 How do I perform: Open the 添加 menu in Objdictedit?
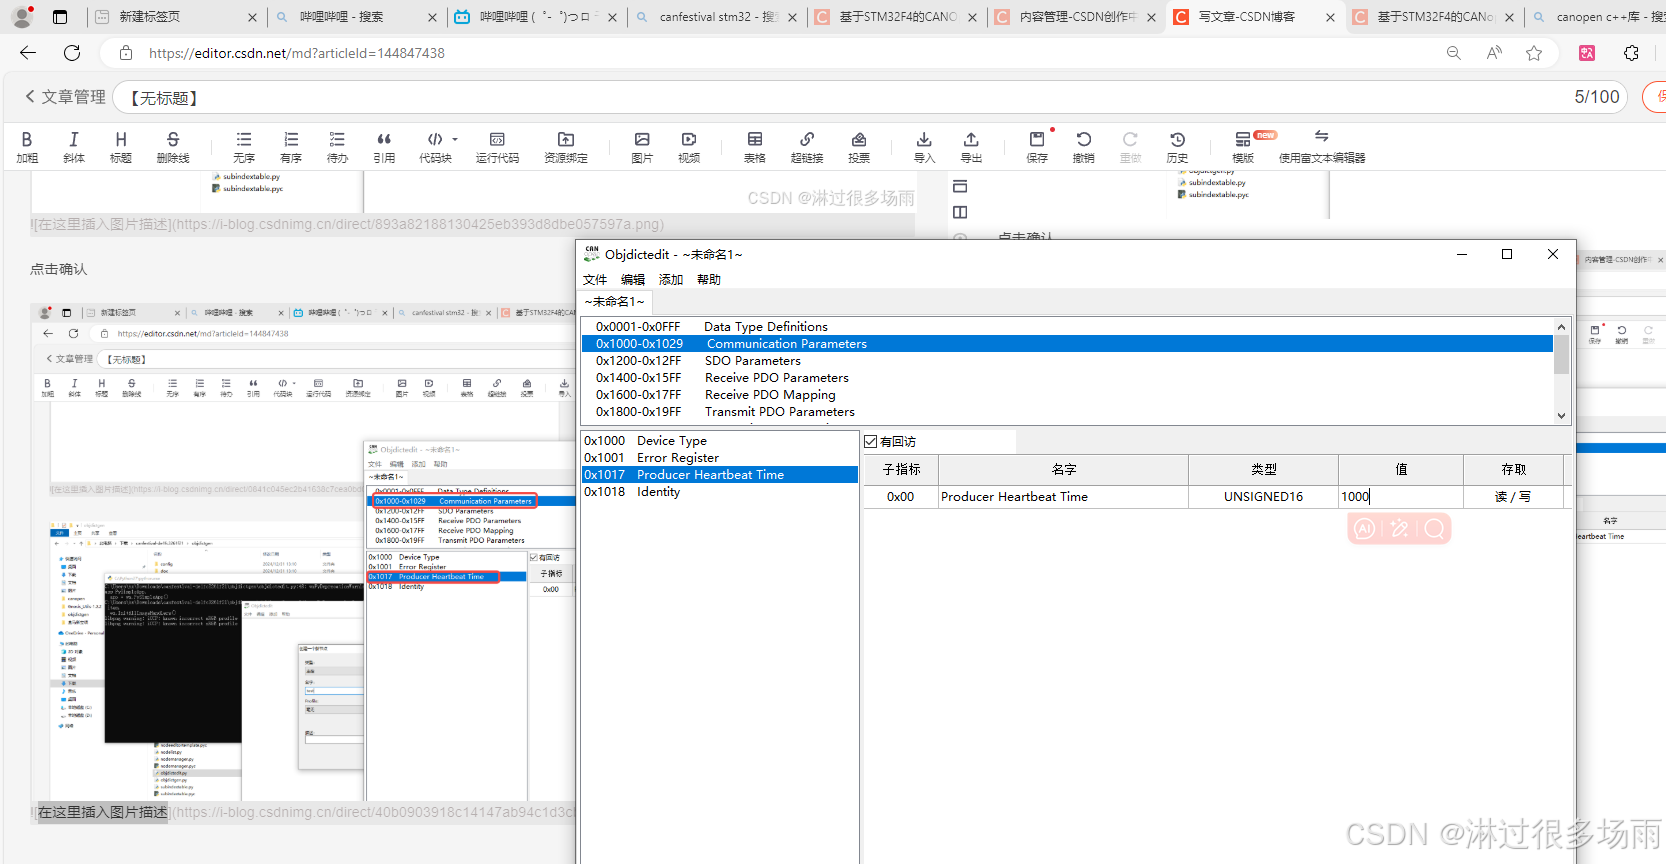[671, 280]
